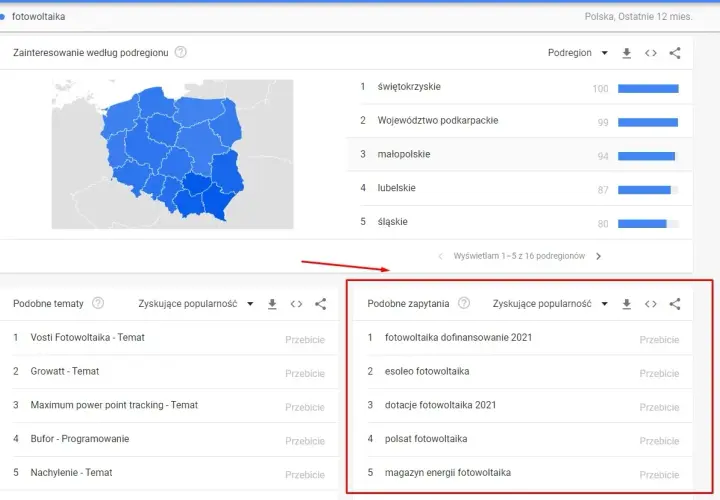The image size is (720, 500).
Task: Open Zyskujące popularność dropdown in Podobne tematy
Action: (196, 303)
